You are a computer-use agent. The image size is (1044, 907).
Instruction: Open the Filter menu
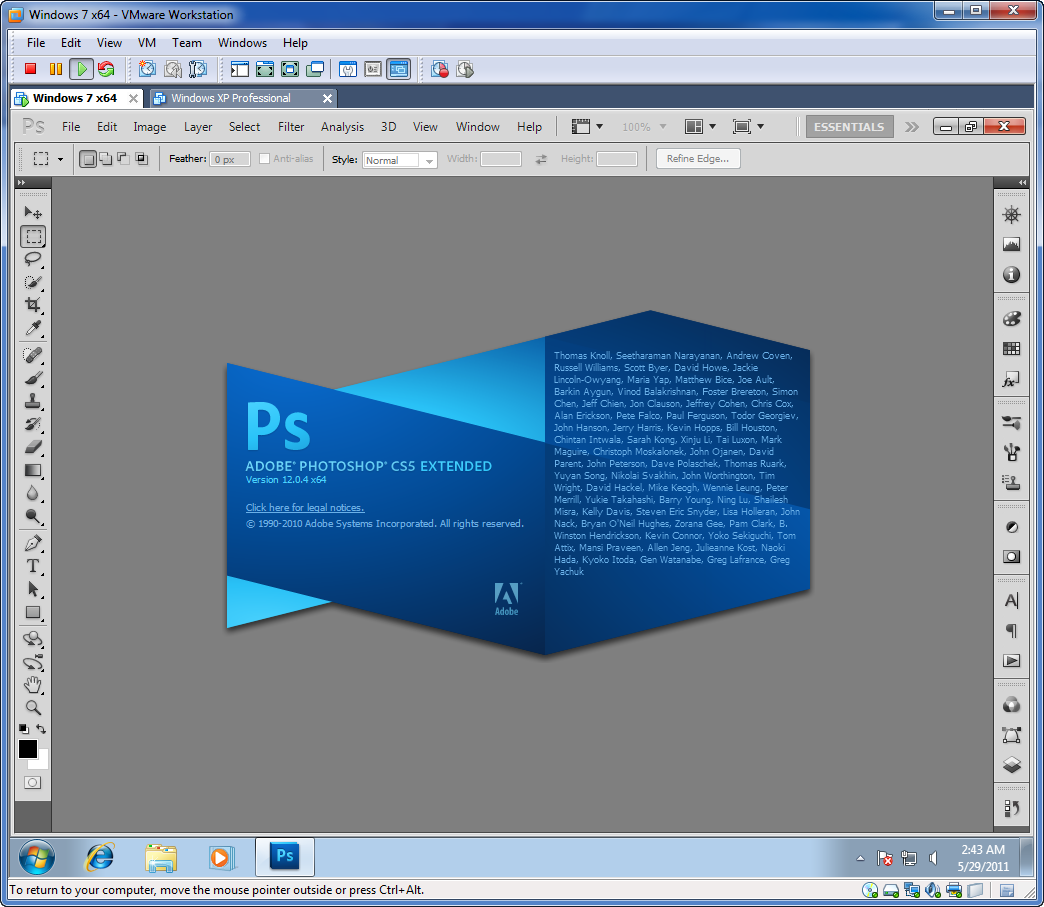pyautogui.click(x=291, y=127)
